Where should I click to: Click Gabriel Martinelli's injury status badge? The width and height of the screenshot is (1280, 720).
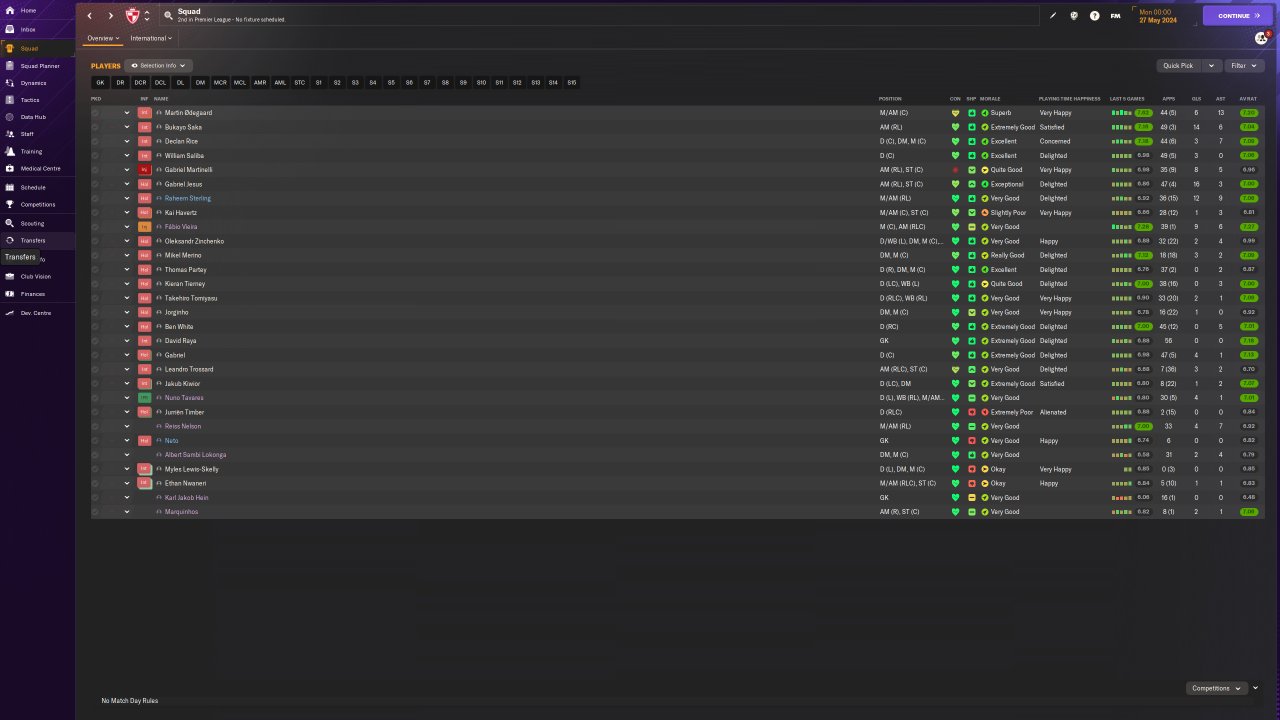pos(144,170)
